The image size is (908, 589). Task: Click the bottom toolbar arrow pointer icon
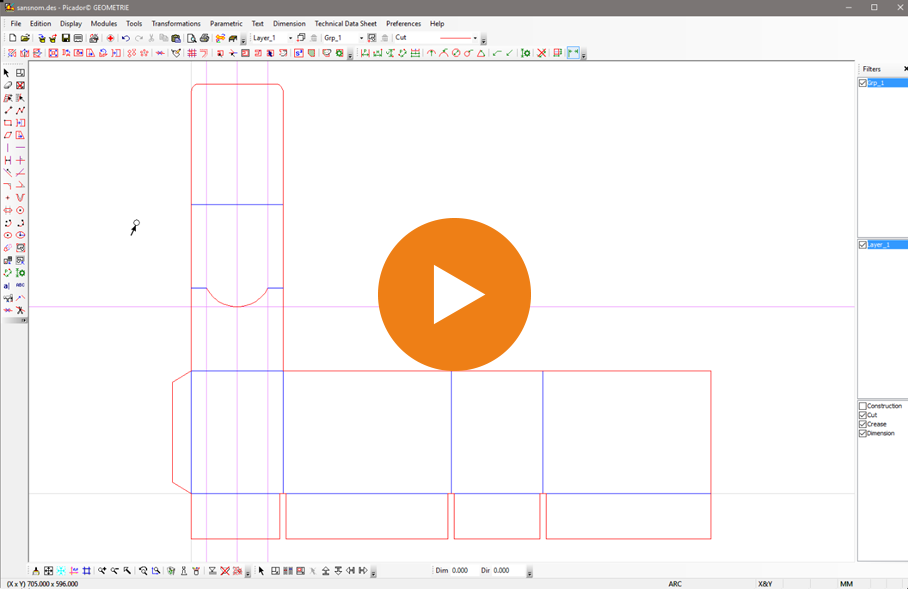coord(261,571)
